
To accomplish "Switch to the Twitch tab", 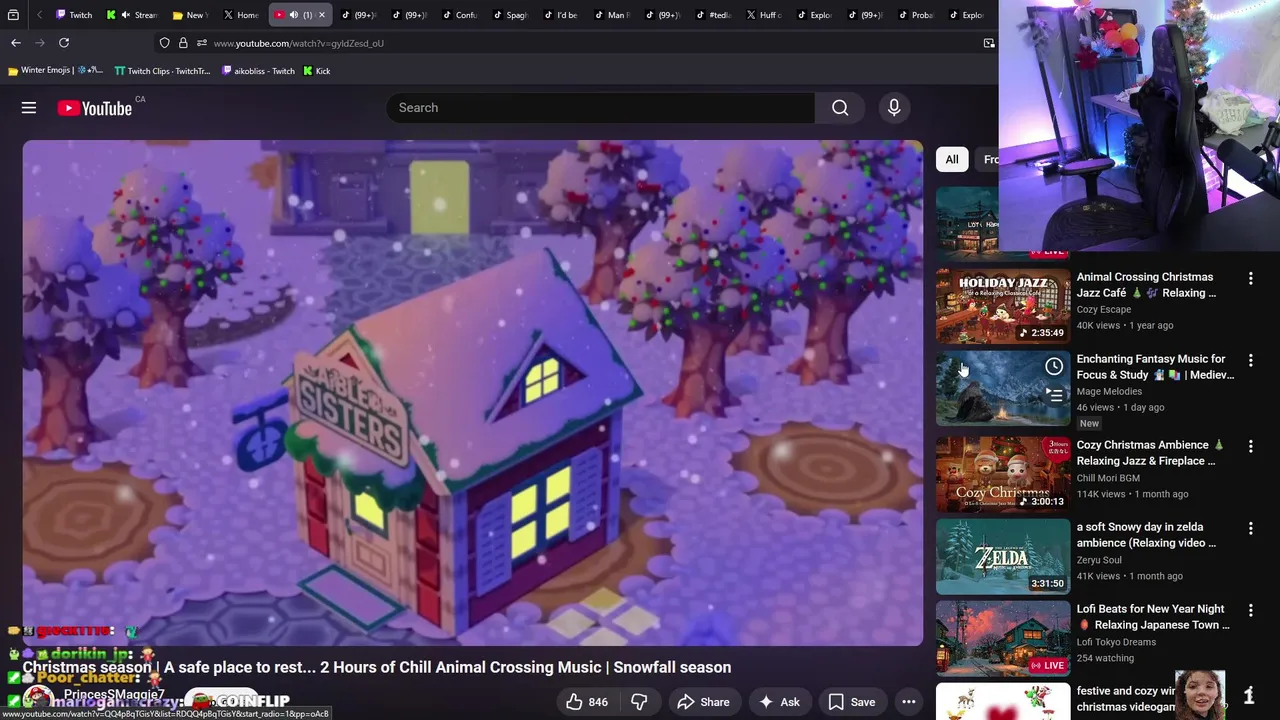I will coord(74,15).
